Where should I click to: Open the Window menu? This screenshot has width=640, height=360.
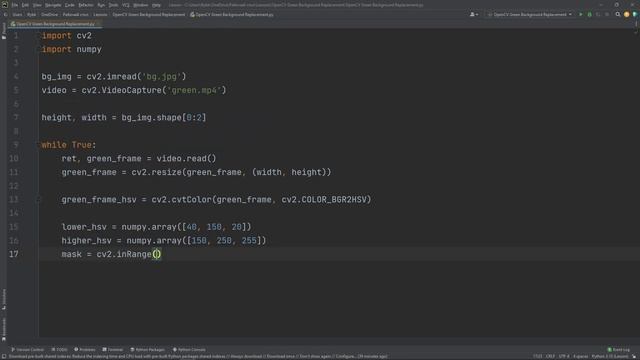tap(141, 5)
